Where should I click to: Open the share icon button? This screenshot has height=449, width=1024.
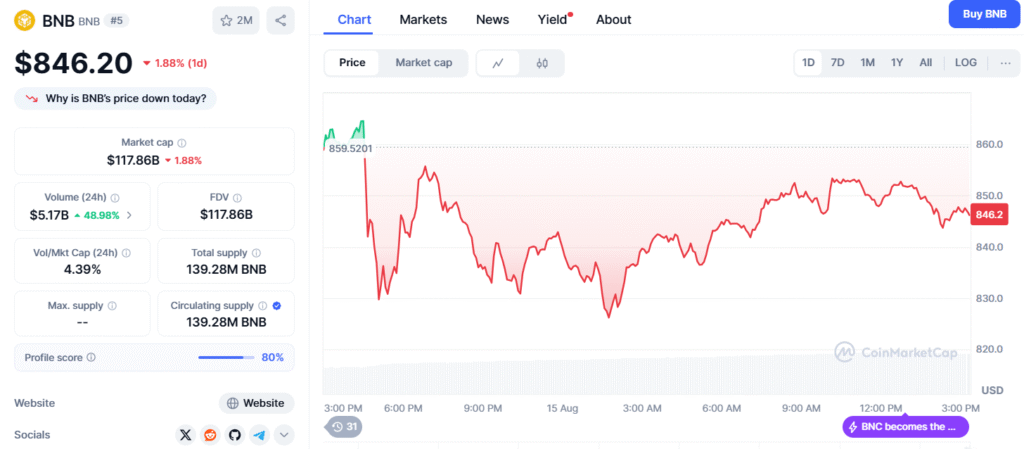coord(280,21)
